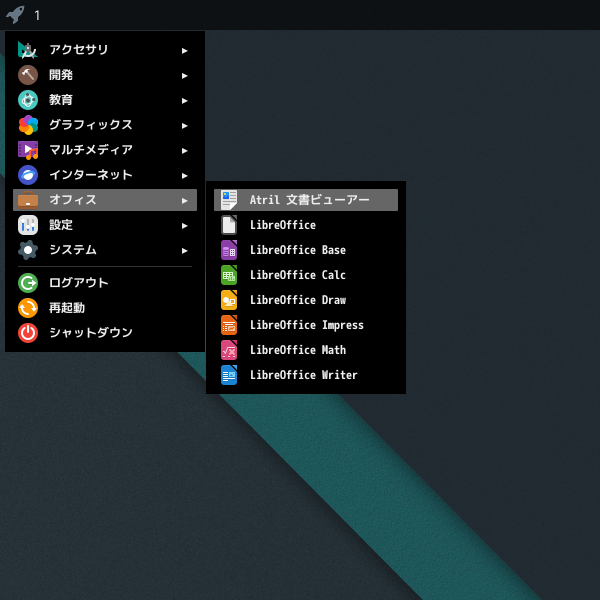Click the アクセサリ category icon

tap(28, 50)
